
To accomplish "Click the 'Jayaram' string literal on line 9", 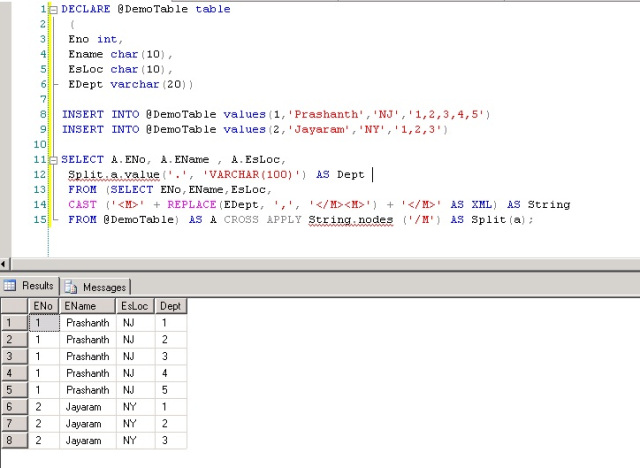I will pyautogui.click(x=319, y=129).
